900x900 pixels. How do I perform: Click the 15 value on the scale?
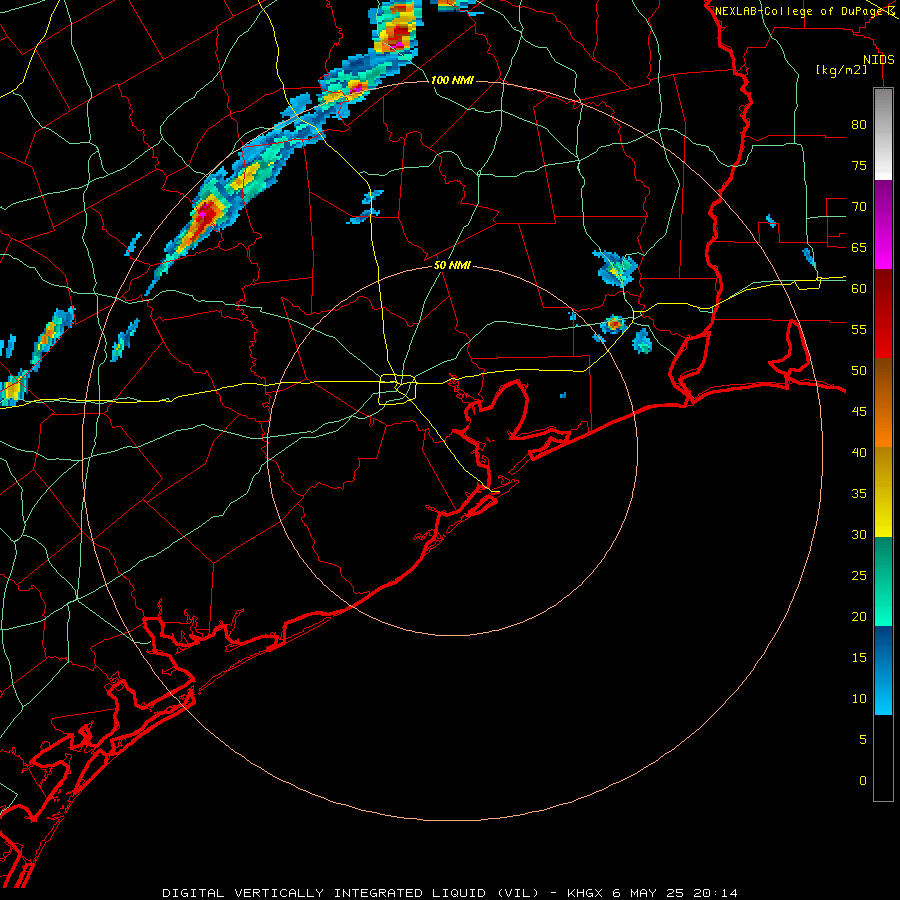pos(859,657)
